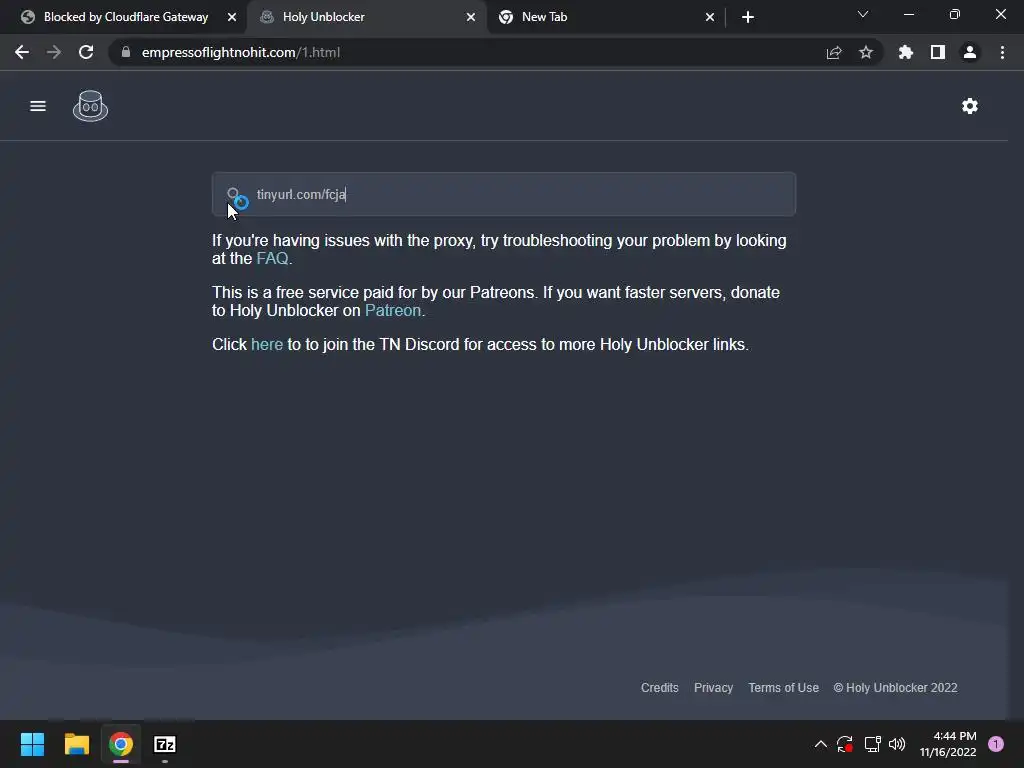Image resolution: width=1024 pixels, height=768 pixels.
Task: Open the settings gear on the page
Action: click(970, 106)
